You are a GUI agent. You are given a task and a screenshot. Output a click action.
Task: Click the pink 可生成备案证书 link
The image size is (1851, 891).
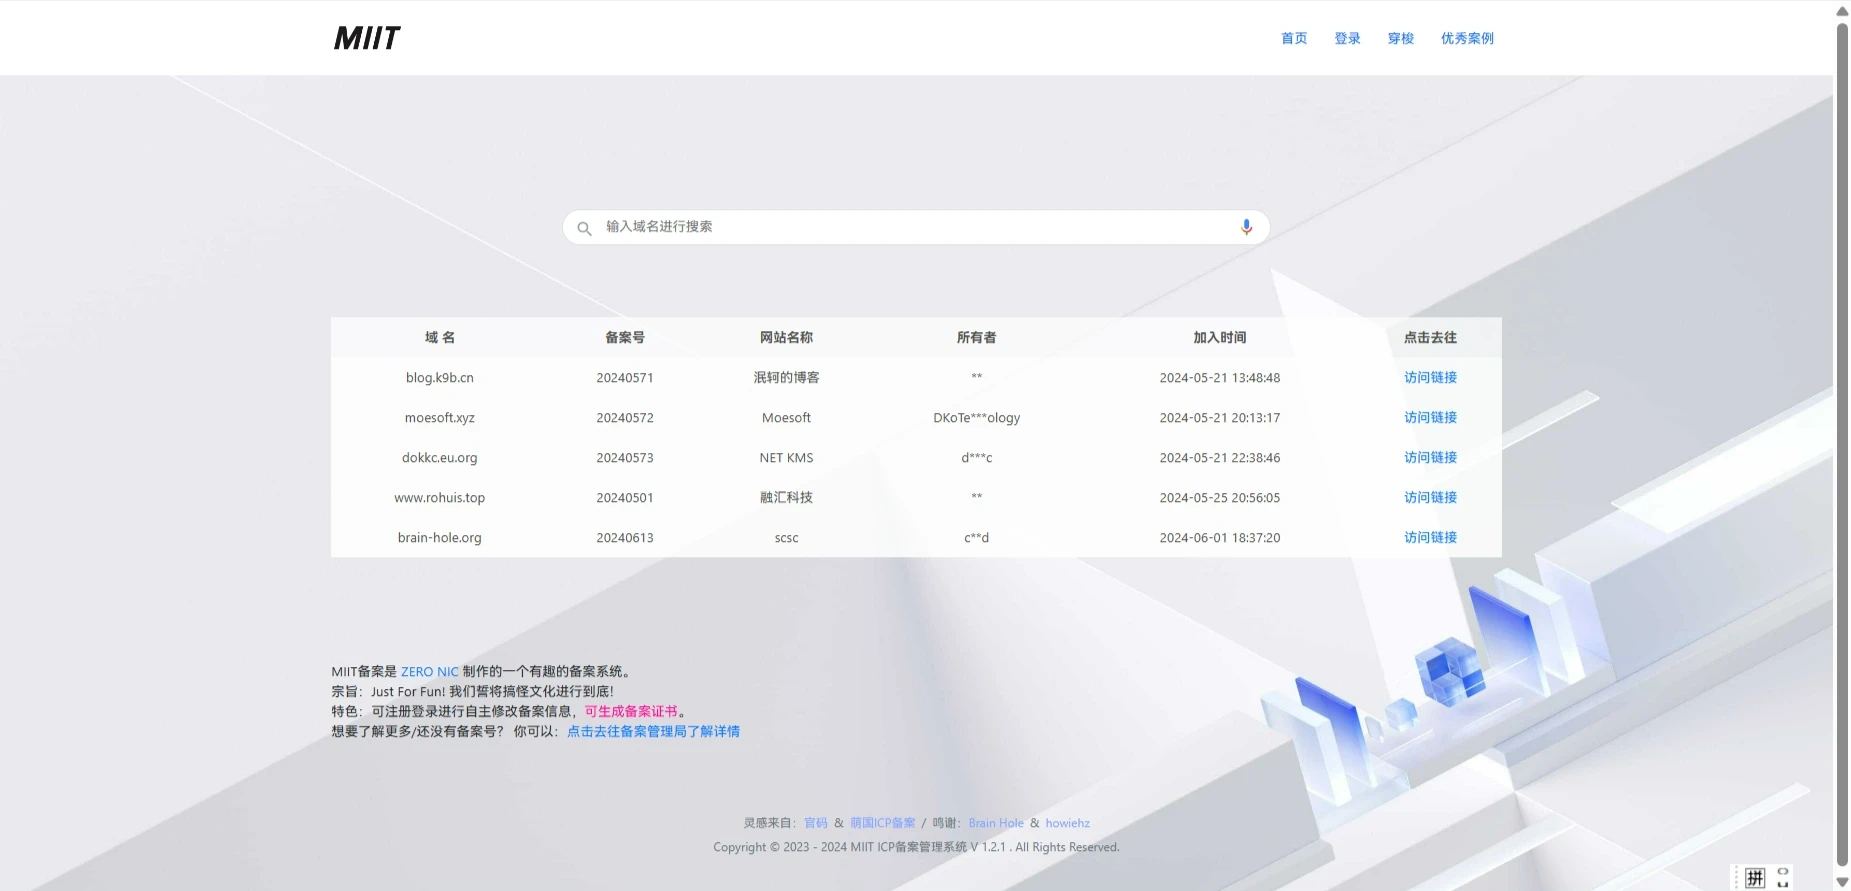631,712
